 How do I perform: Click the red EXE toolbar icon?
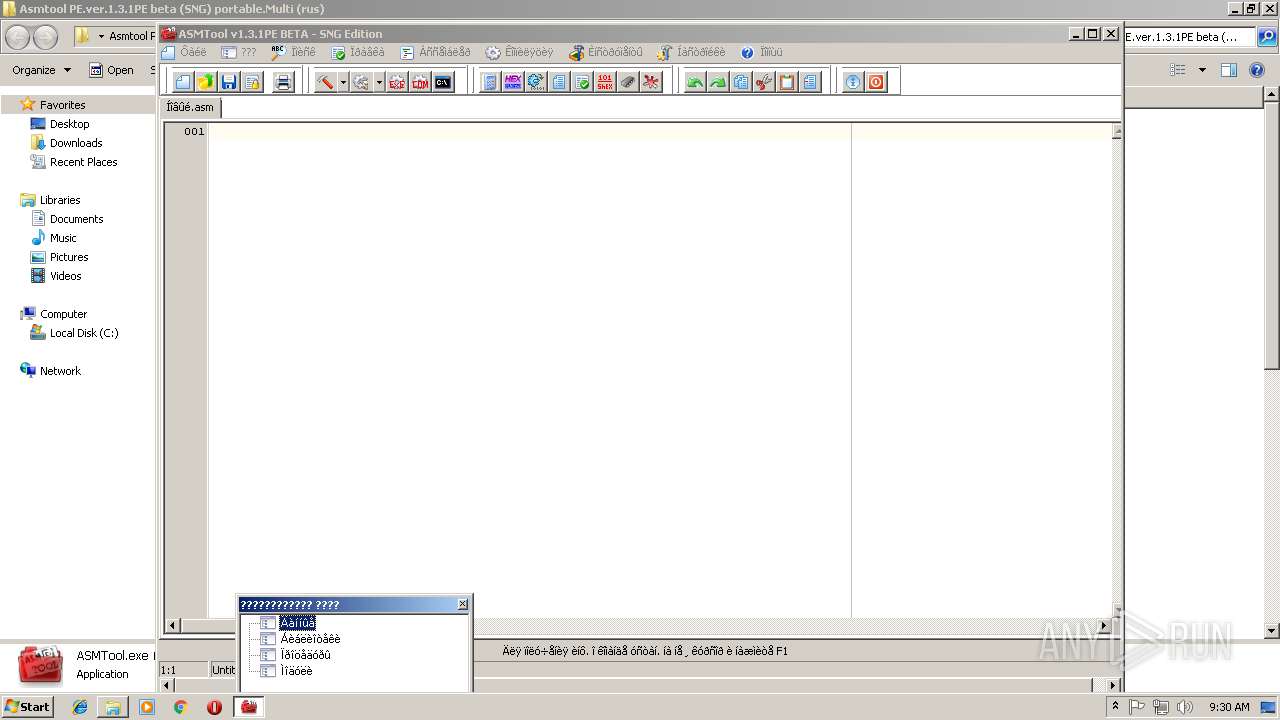(x=397, y=82)
